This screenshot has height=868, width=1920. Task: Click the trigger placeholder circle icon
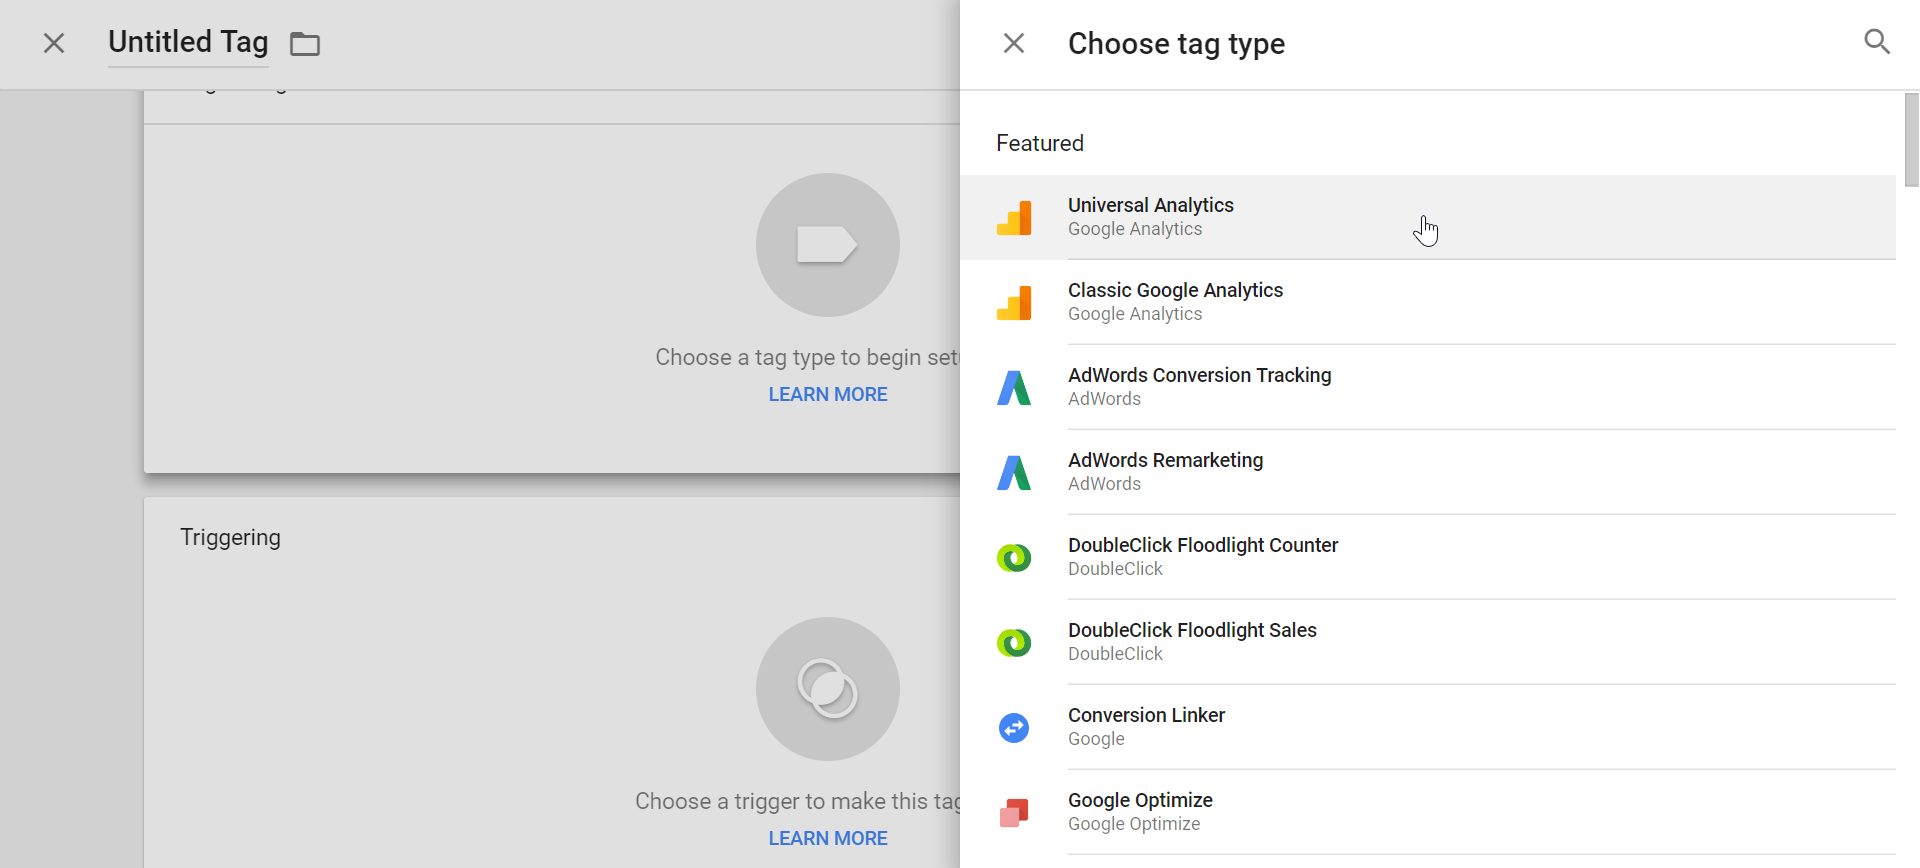tap(827, 689)
